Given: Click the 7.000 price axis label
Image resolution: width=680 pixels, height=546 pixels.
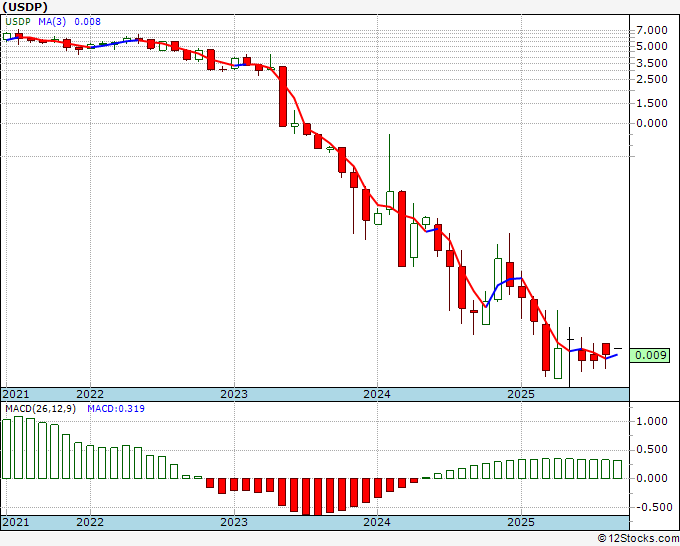Looking at the screenshot, I should coord(651,30).
